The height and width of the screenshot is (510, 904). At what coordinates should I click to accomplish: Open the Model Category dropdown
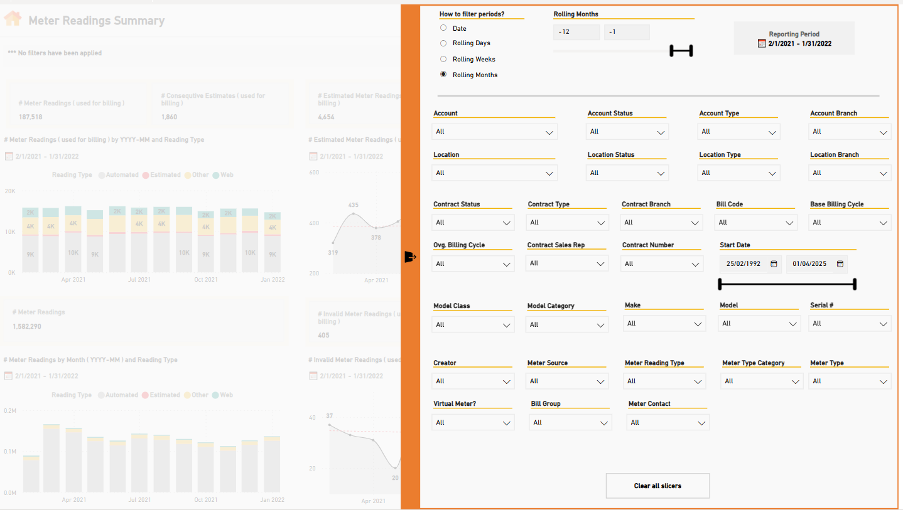(567, 325)
